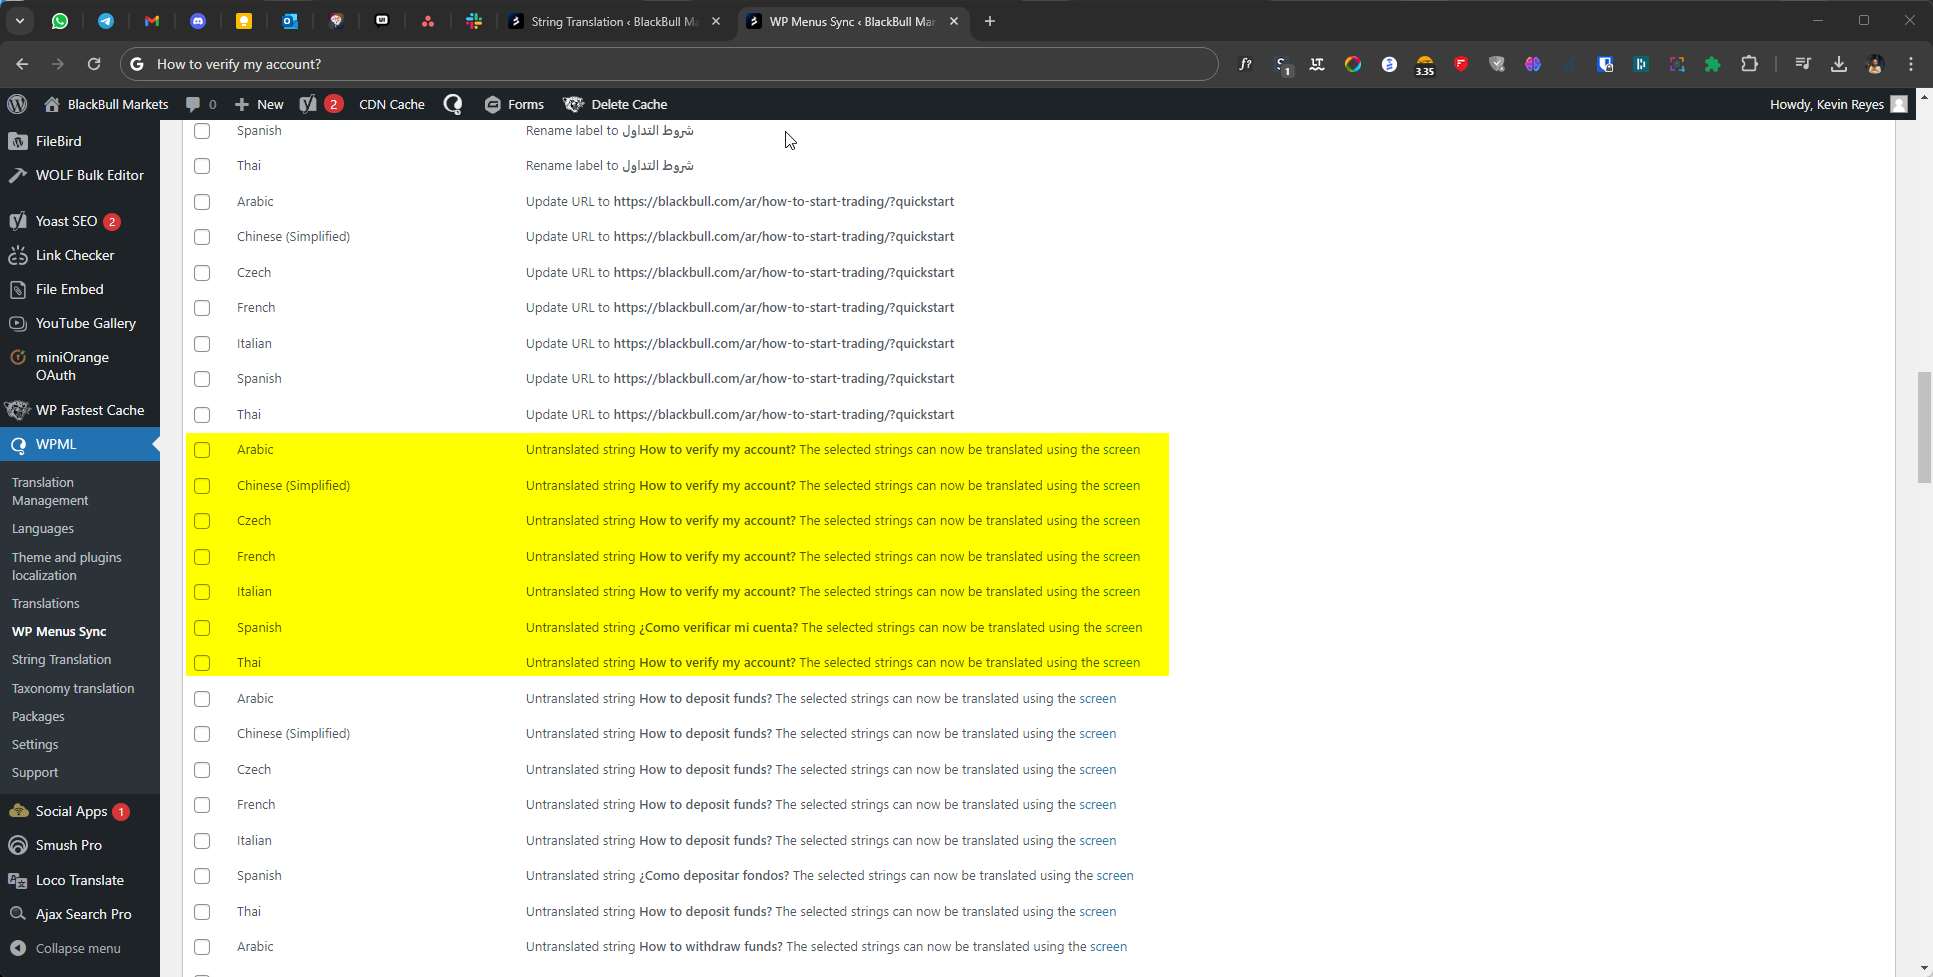Image resolution: width=1933 pixels, height=977 pixels.
Task: Open WPML Taxonomy translation submenu item
Action: [73, 688]
